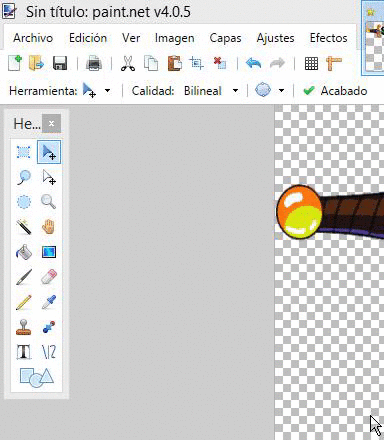Toggle the rulers icon
Viewport: 384px width, 440px height.
(334, 63)
